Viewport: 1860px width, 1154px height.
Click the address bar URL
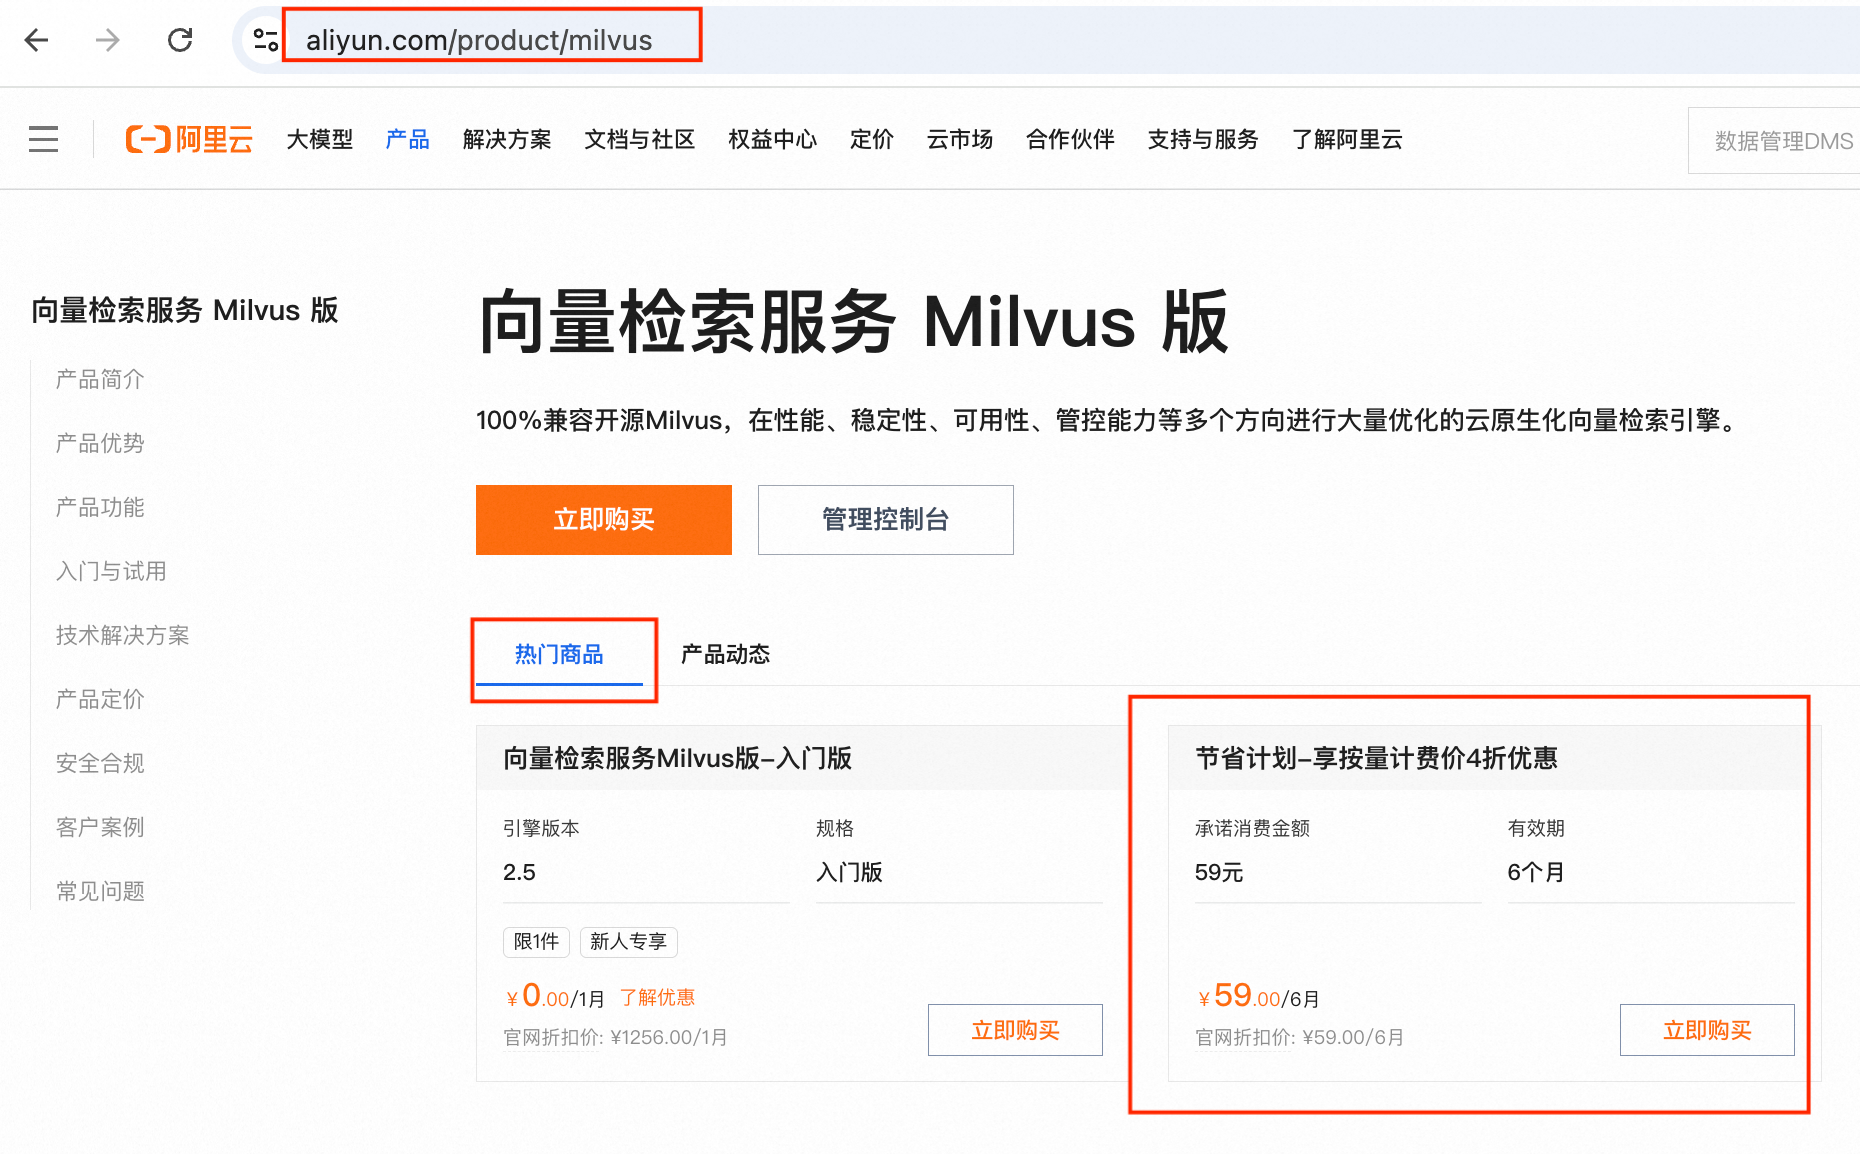click(x=479, y=40)
